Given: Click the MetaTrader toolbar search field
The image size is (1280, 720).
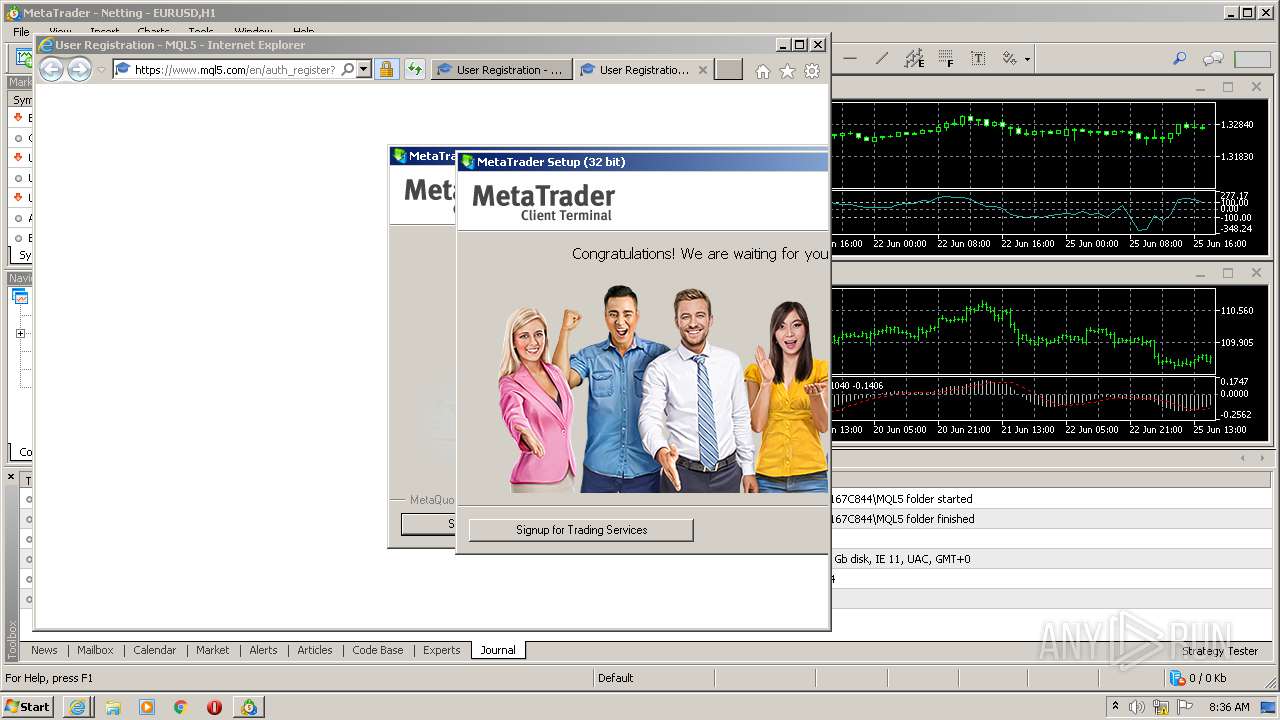Looking at the screenshot, I should tap(1252, 59).
